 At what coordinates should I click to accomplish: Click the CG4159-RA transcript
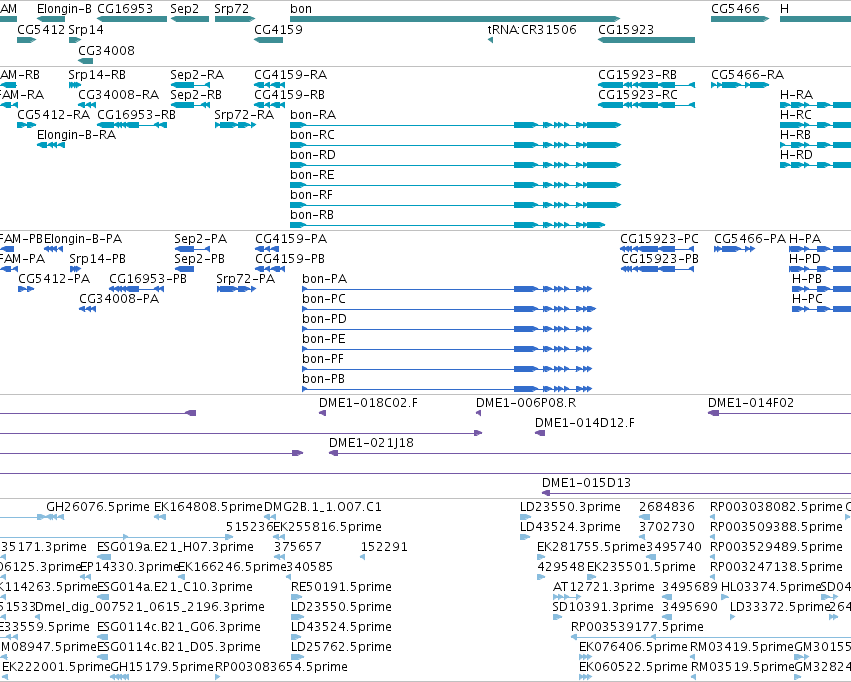click(269, 85)
